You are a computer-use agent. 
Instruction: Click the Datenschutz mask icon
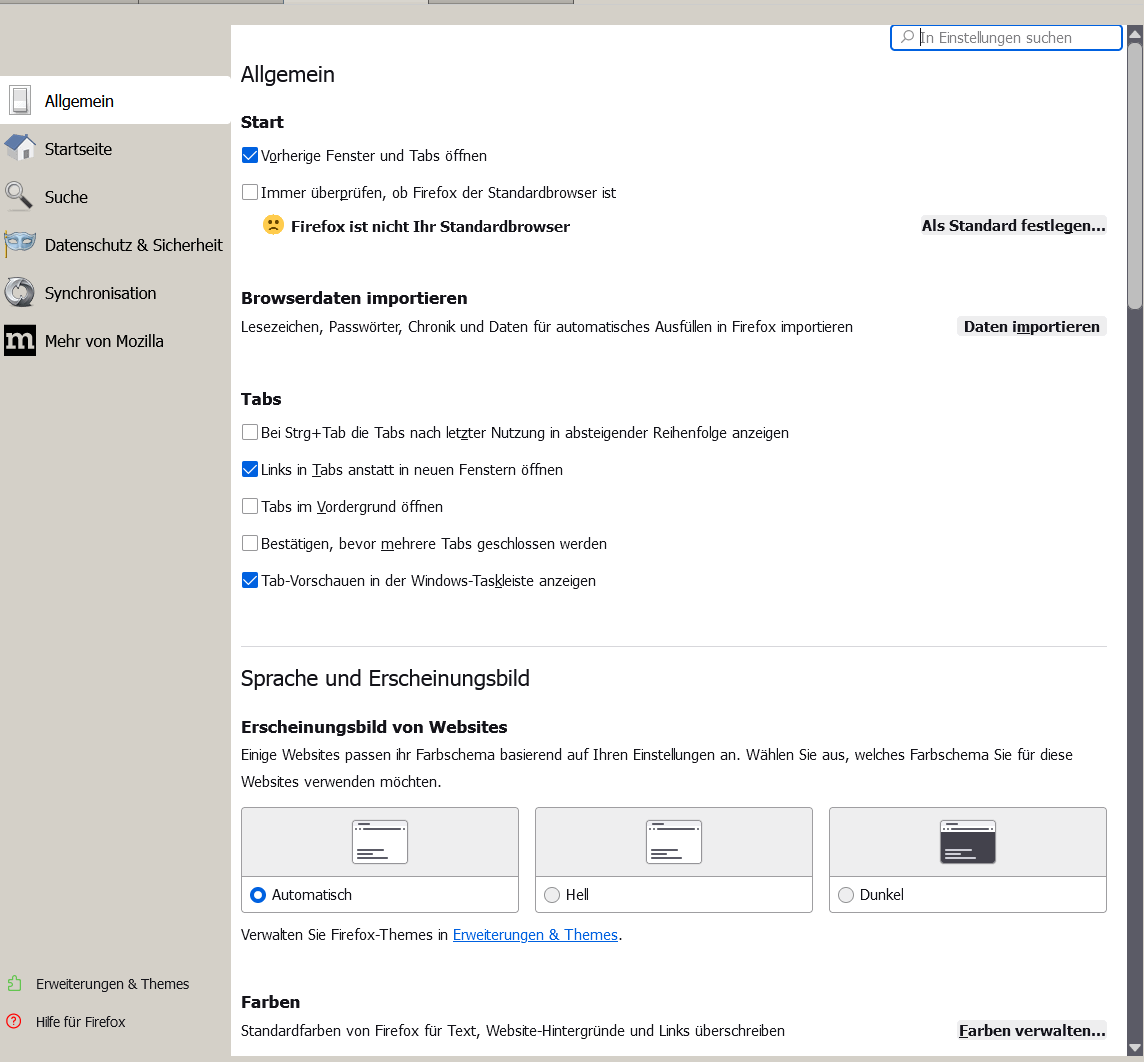20,244
